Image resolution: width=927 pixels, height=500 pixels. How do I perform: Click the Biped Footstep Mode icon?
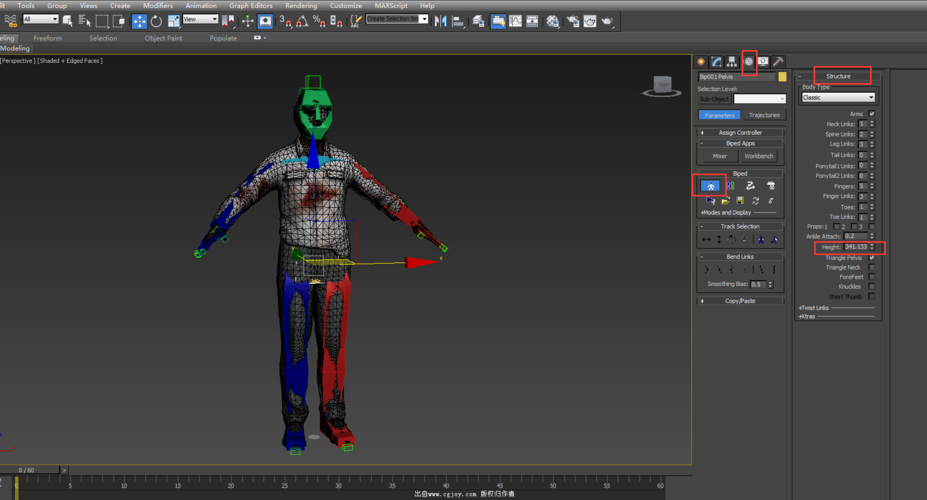pos(730,186)
